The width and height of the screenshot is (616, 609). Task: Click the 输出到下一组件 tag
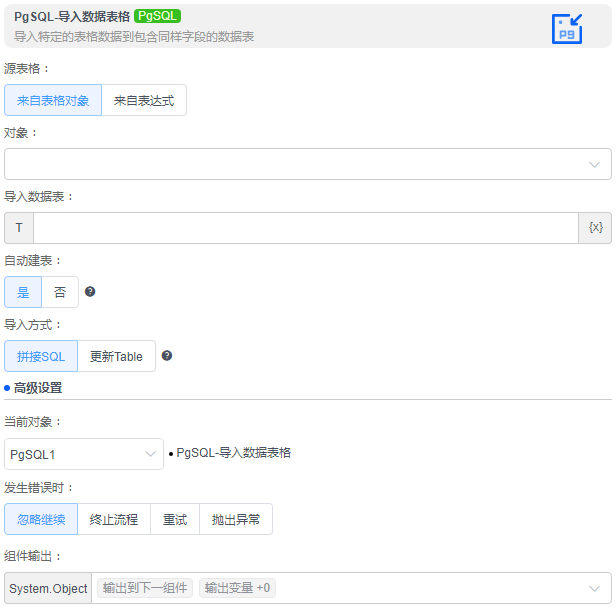pos(145,588)
